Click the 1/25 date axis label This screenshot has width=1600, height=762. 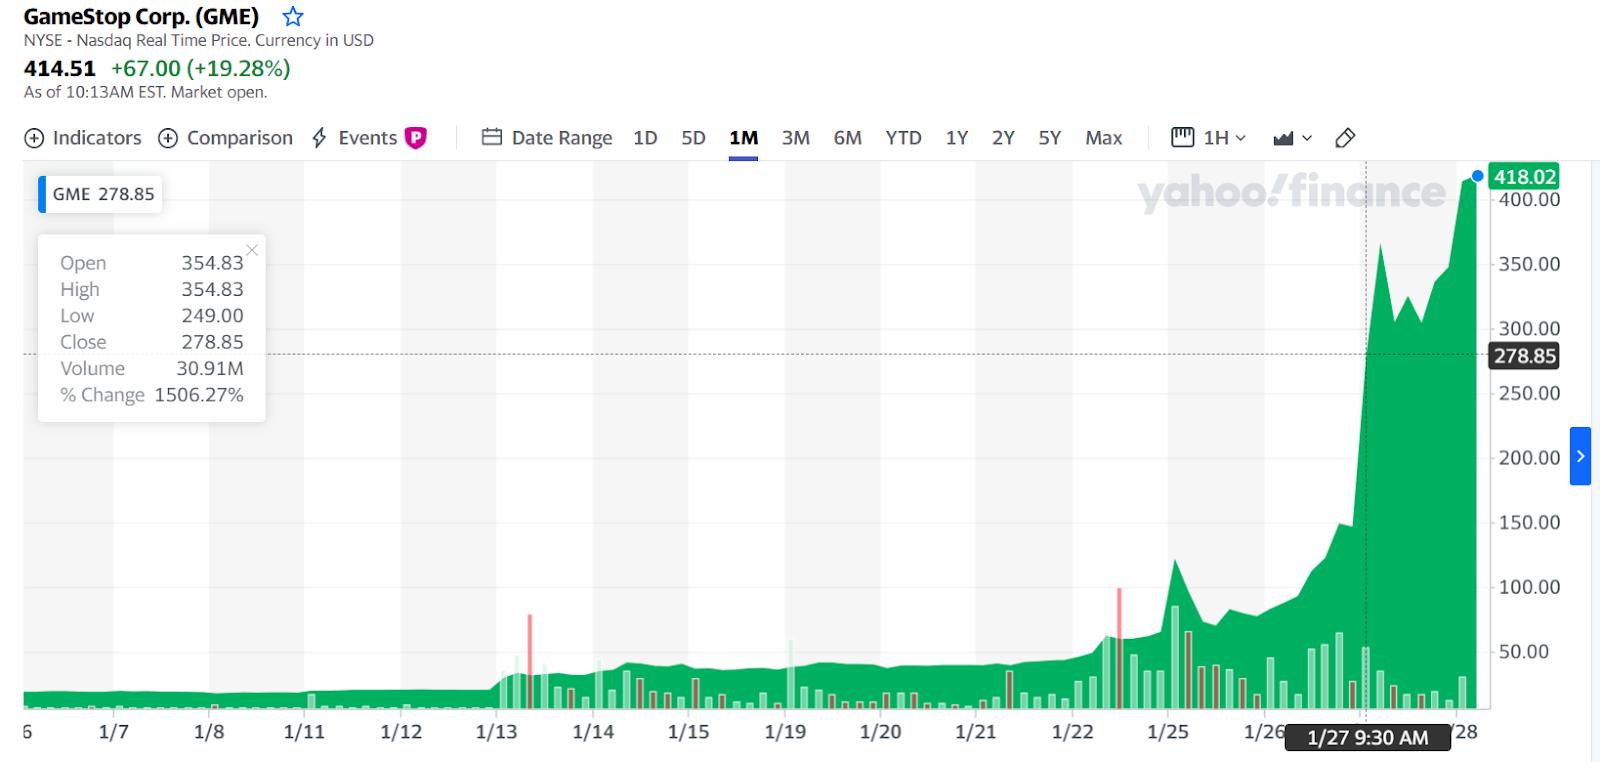pyautogui.click(x=1168, y=732)
